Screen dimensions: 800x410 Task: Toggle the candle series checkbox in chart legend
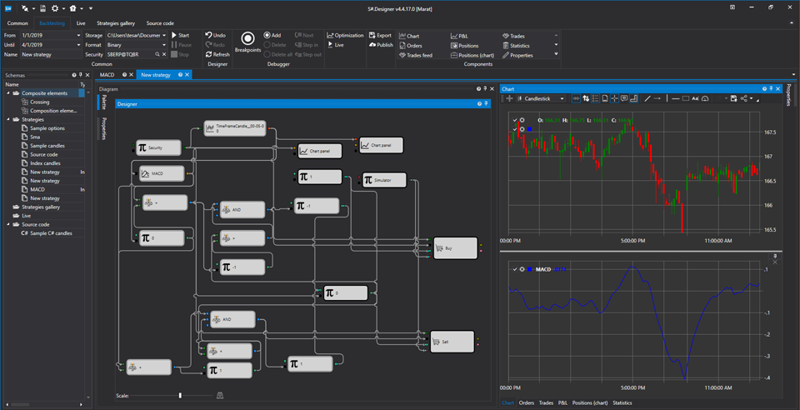[513, 120]
